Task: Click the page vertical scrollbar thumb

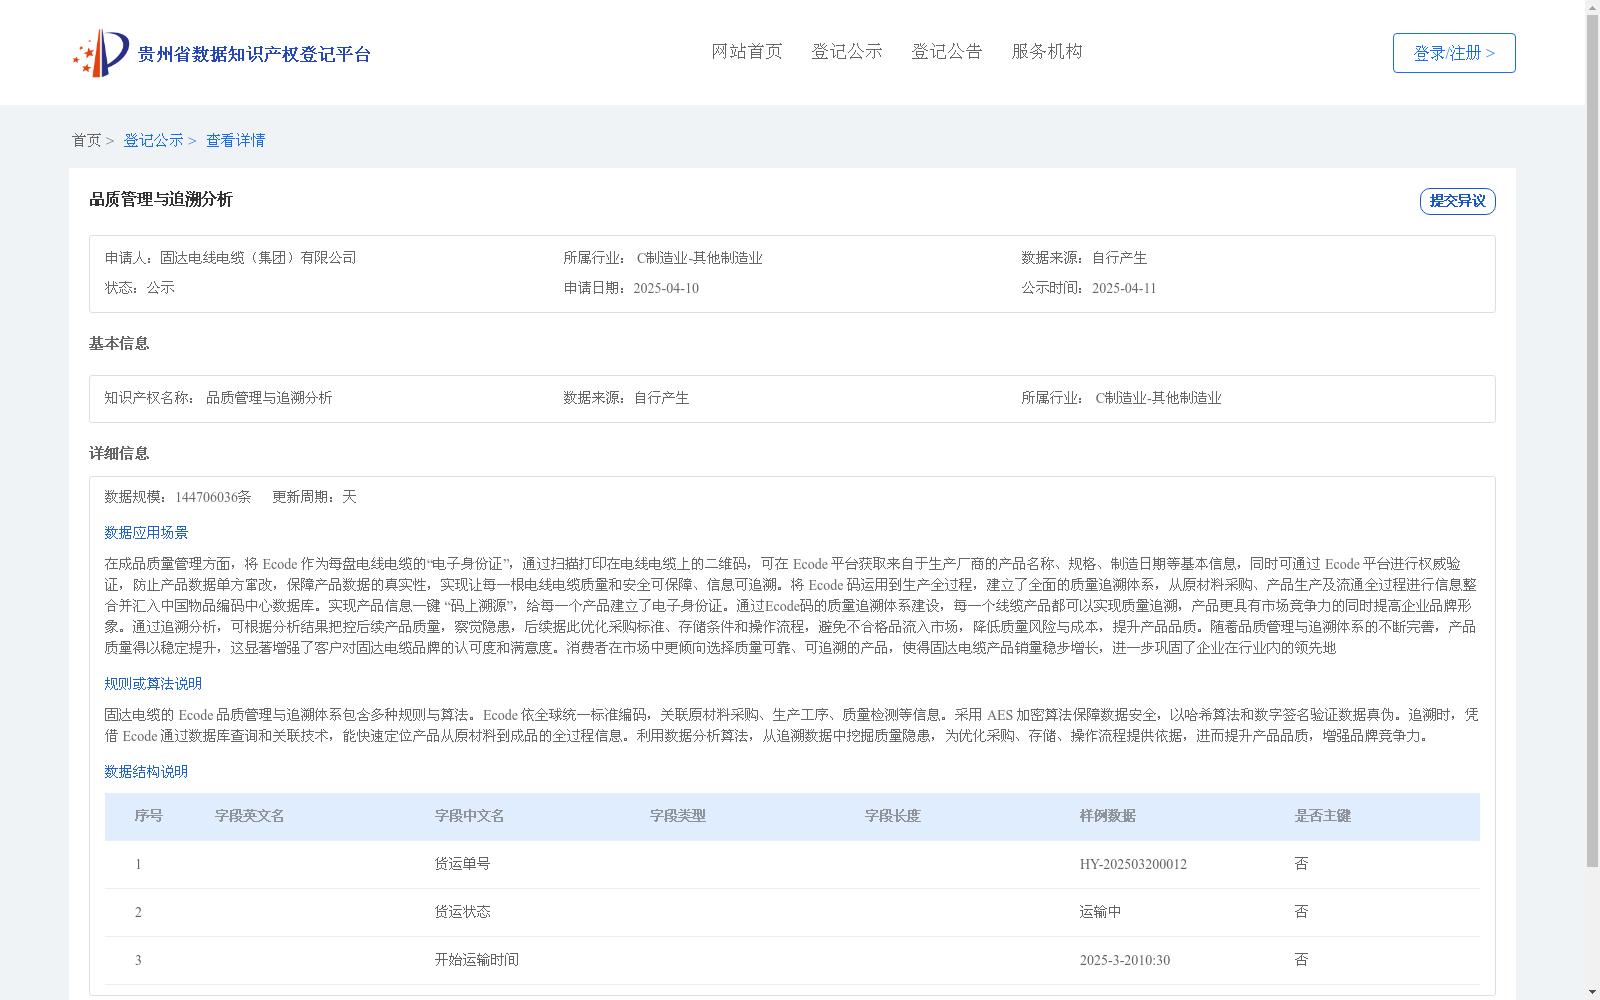Action: (x=1592, y=440)
